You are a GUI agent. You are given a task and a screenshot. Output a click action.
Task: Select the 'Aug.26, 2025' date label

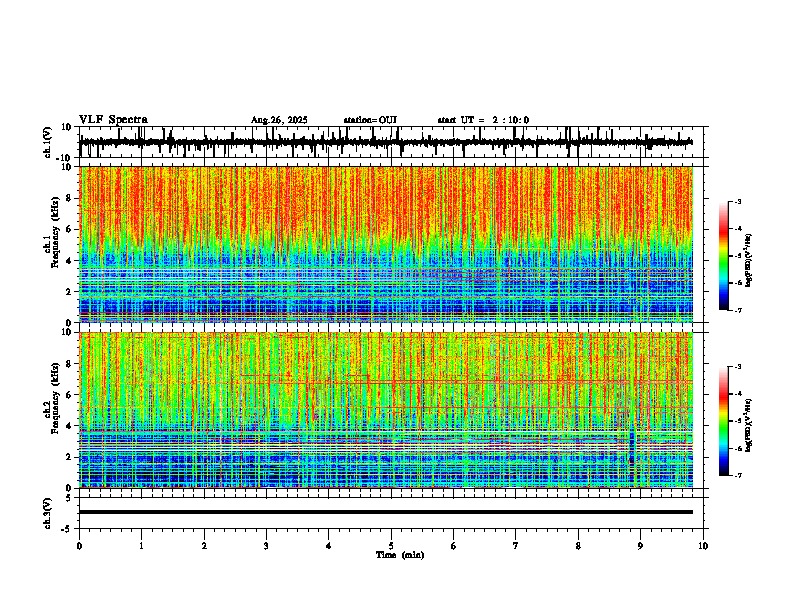[x=279, y=120]
